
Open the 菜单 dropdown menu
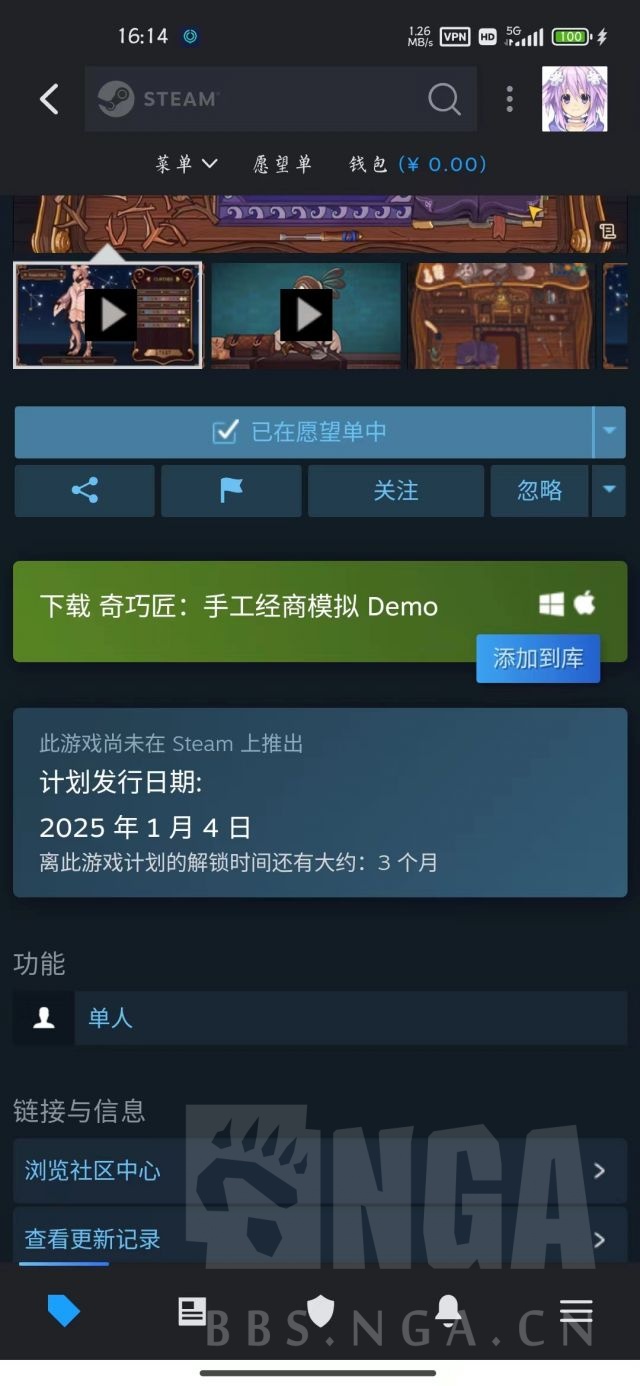pyautogui.click(x=186, y=164)
